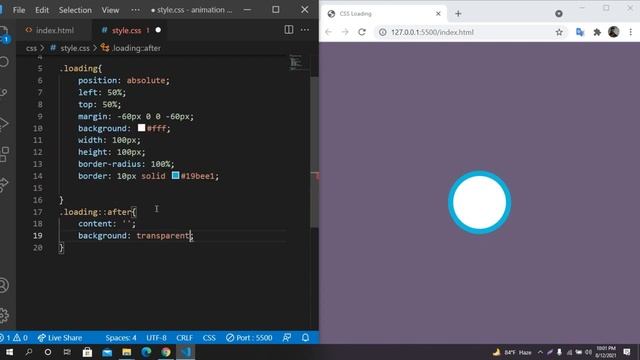The image size is (640, 360).
Task: Reload the page in Chrome
Action: [362, 32]
